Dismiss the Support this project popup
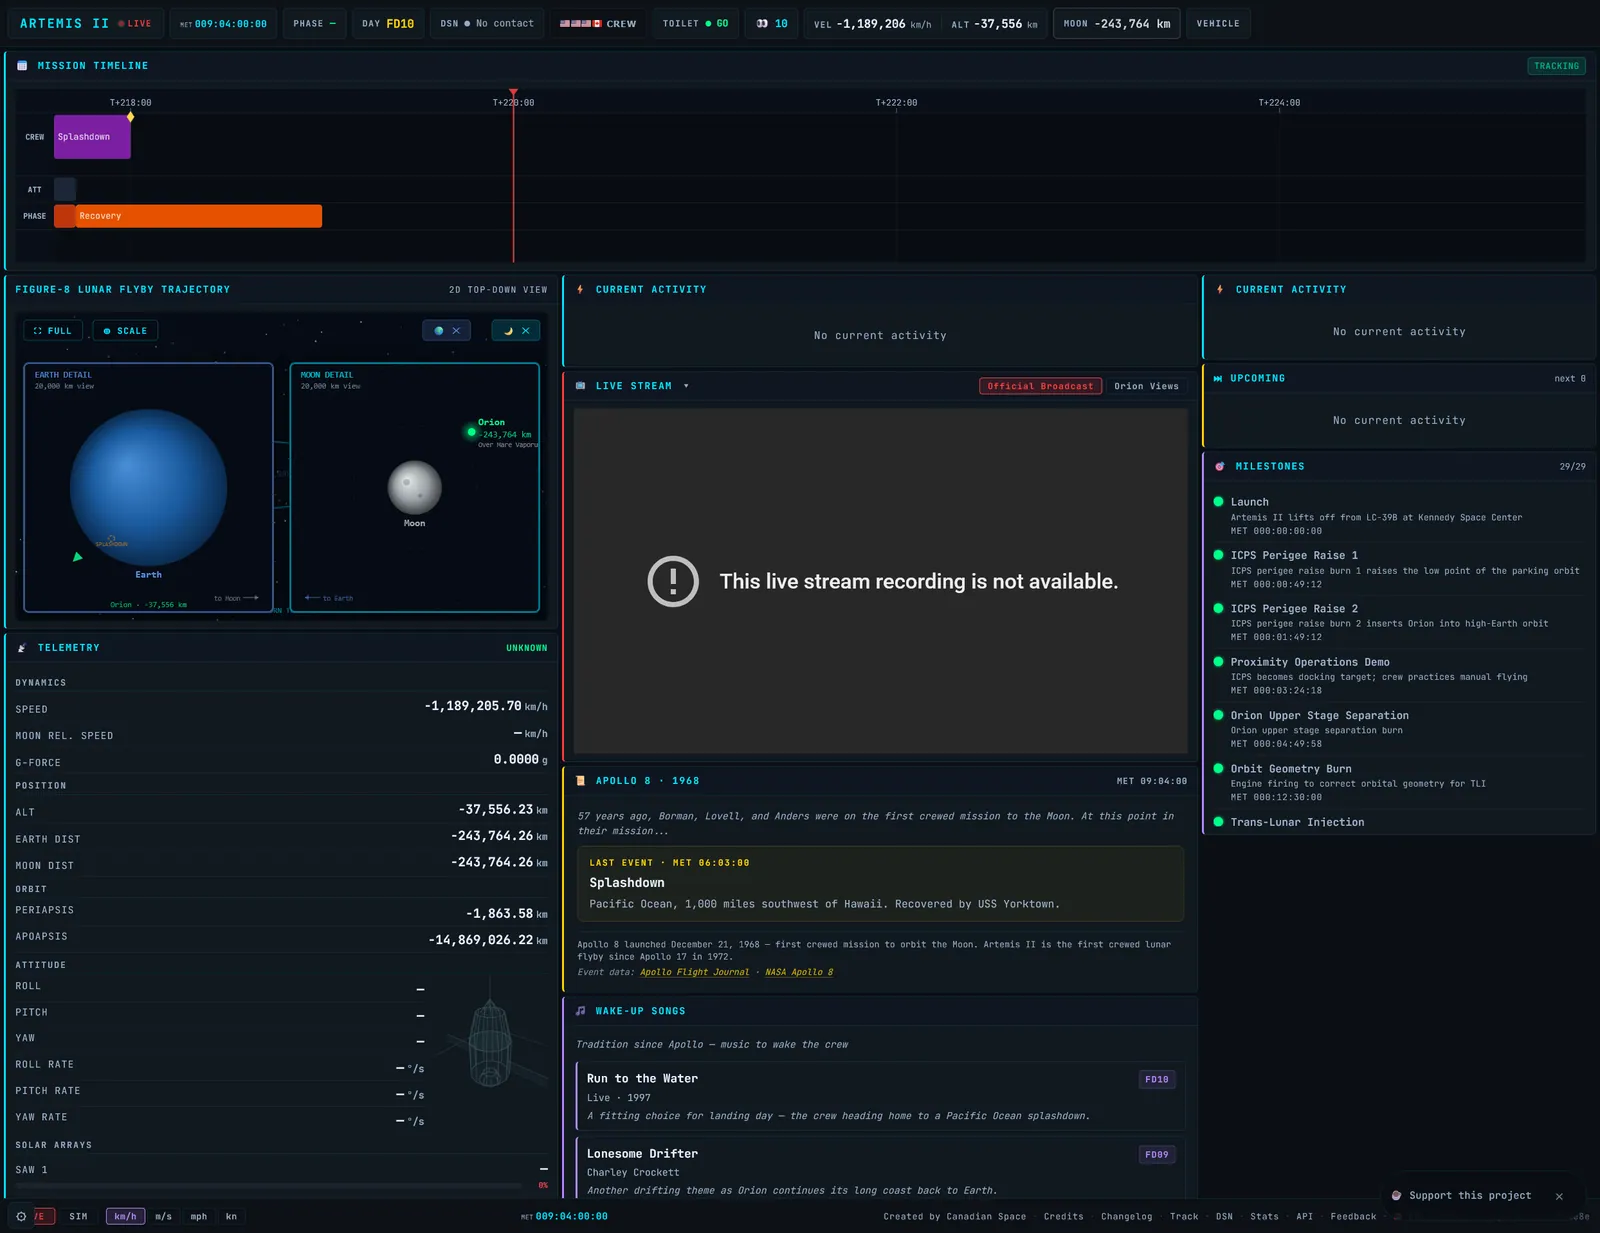 click(x=1559, y=1196)
